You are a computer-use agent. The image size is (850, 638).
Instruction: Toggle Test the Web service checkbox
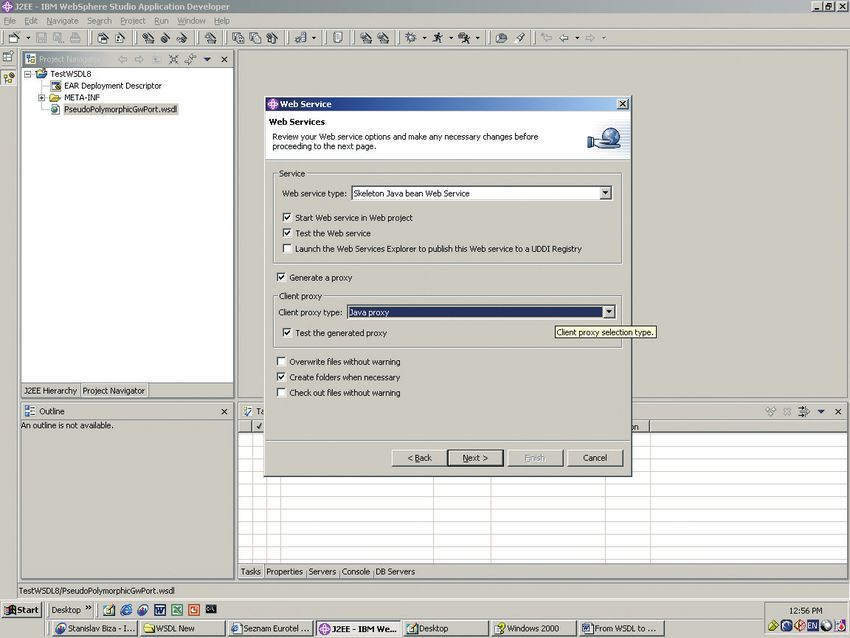(287, 233)
